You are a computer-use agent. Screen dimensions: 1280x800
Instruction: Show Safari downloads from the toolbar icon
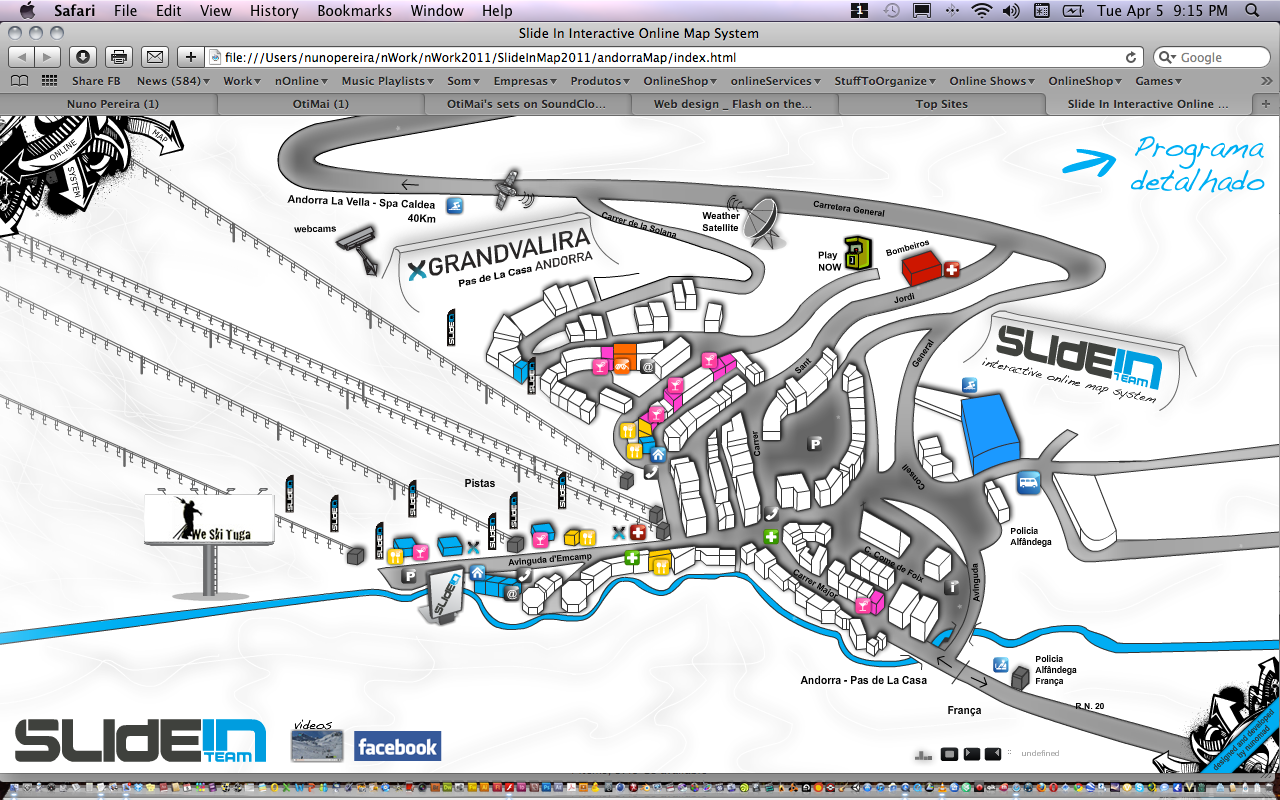point(83,57)
